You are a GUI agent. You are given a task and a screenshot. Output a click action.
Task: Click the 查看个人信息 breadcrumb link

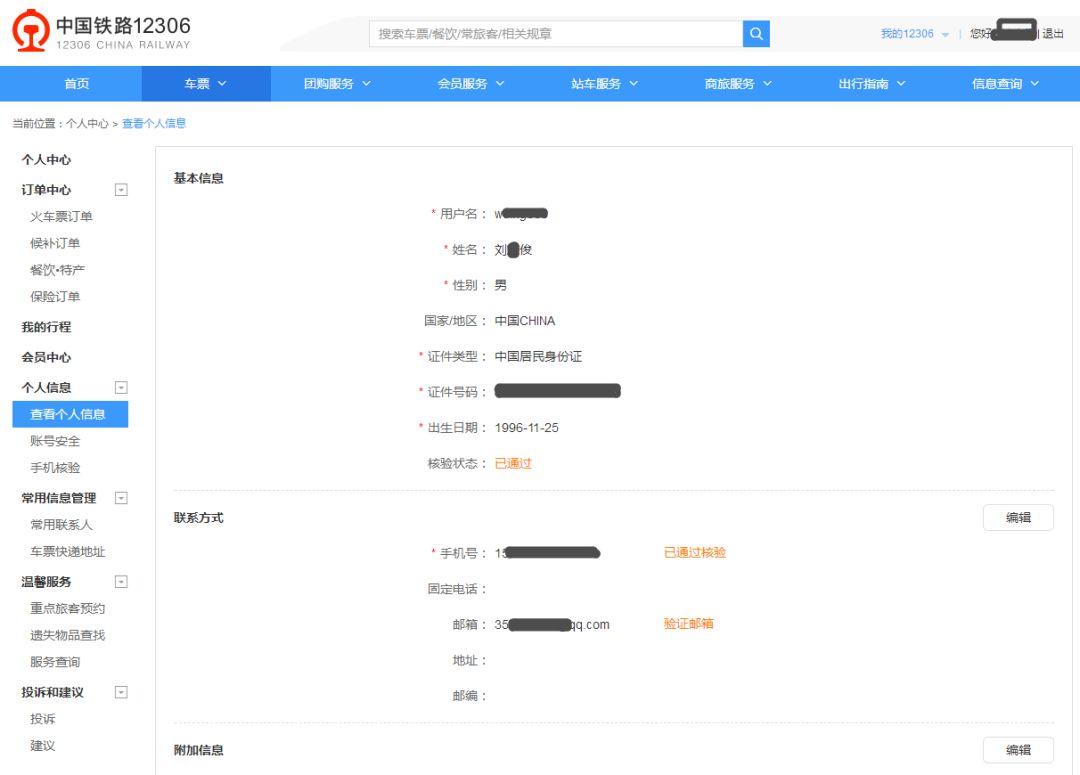[154, 123]
